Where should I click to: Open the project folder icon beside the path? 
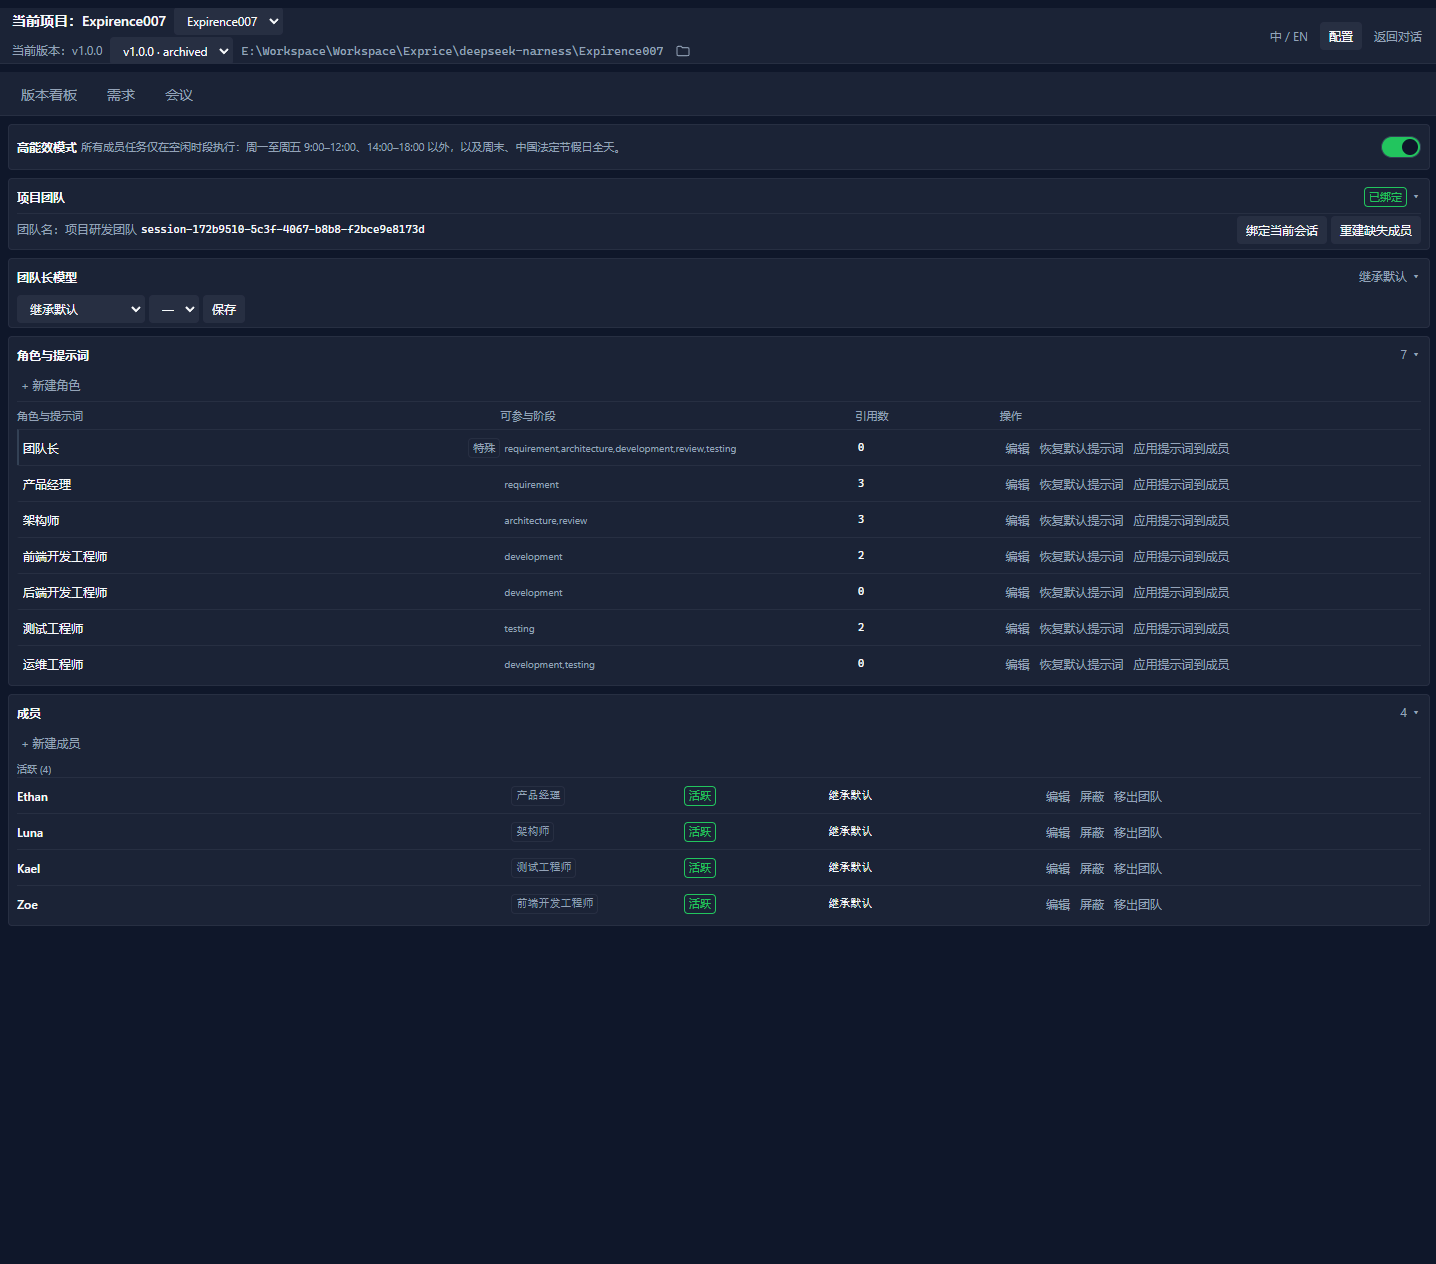[x=683, y=51]
